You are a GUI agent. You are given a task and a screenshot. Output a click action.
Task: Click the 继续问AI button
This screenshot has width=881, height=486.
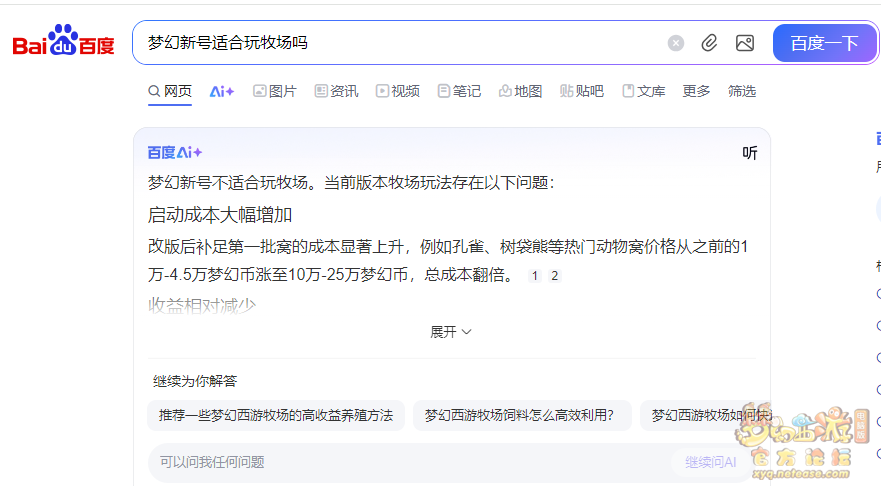tap(711, 462)
